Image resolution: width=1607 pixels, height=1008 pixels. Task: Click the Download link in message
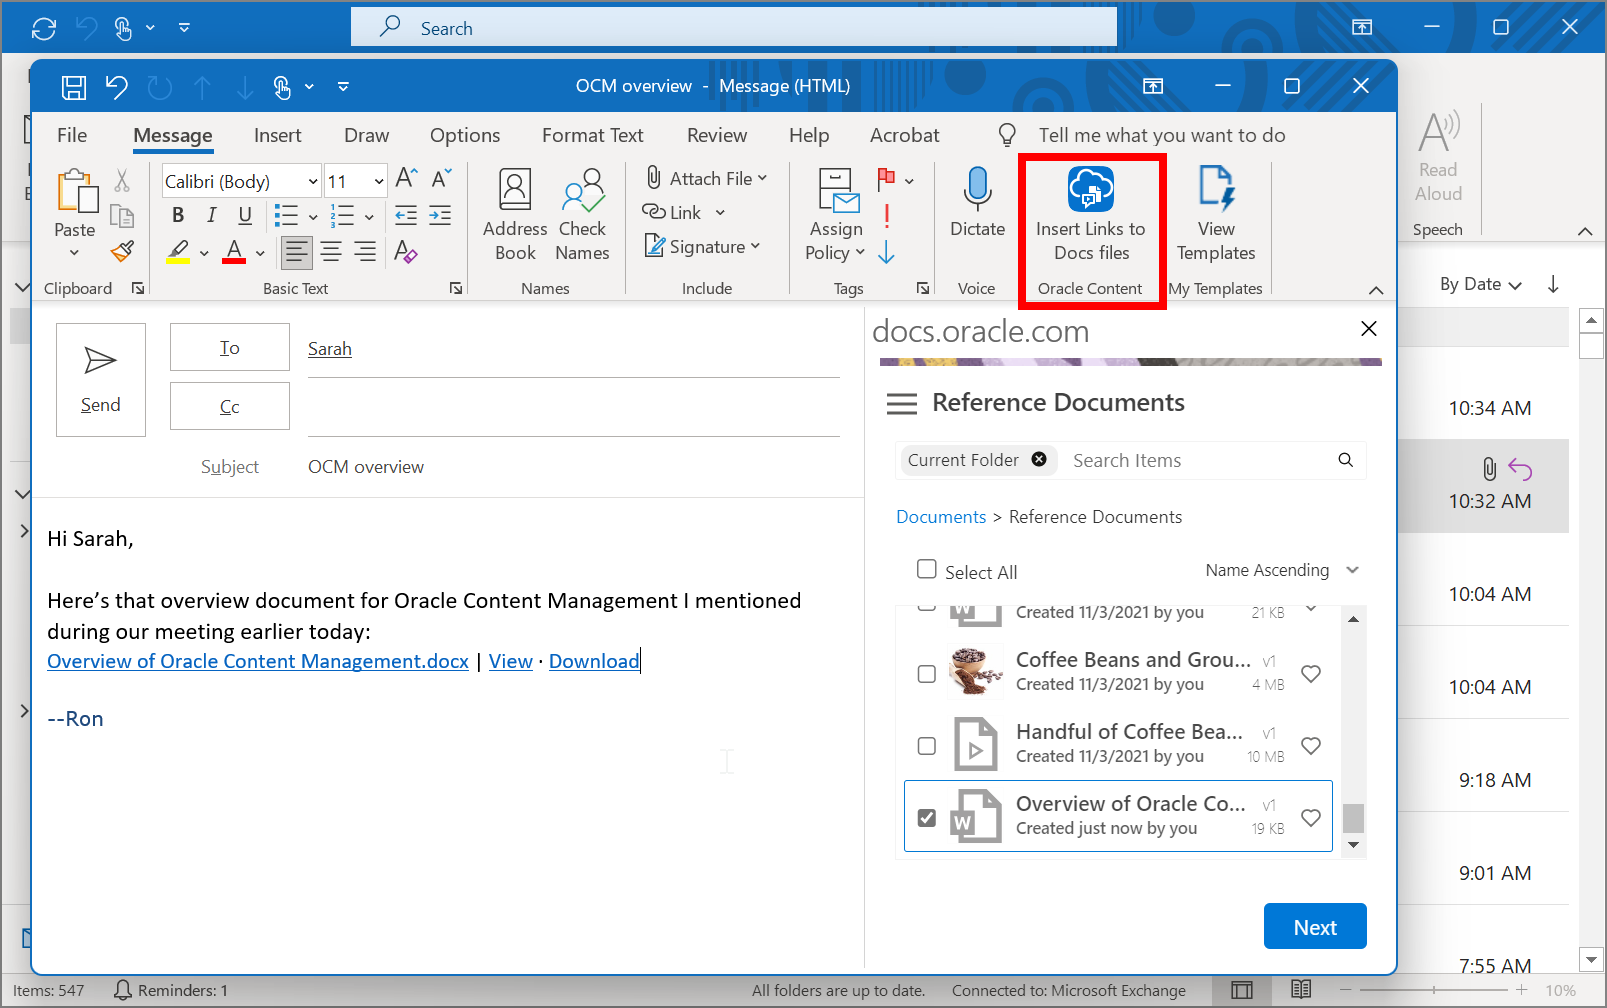coord(594,662)
